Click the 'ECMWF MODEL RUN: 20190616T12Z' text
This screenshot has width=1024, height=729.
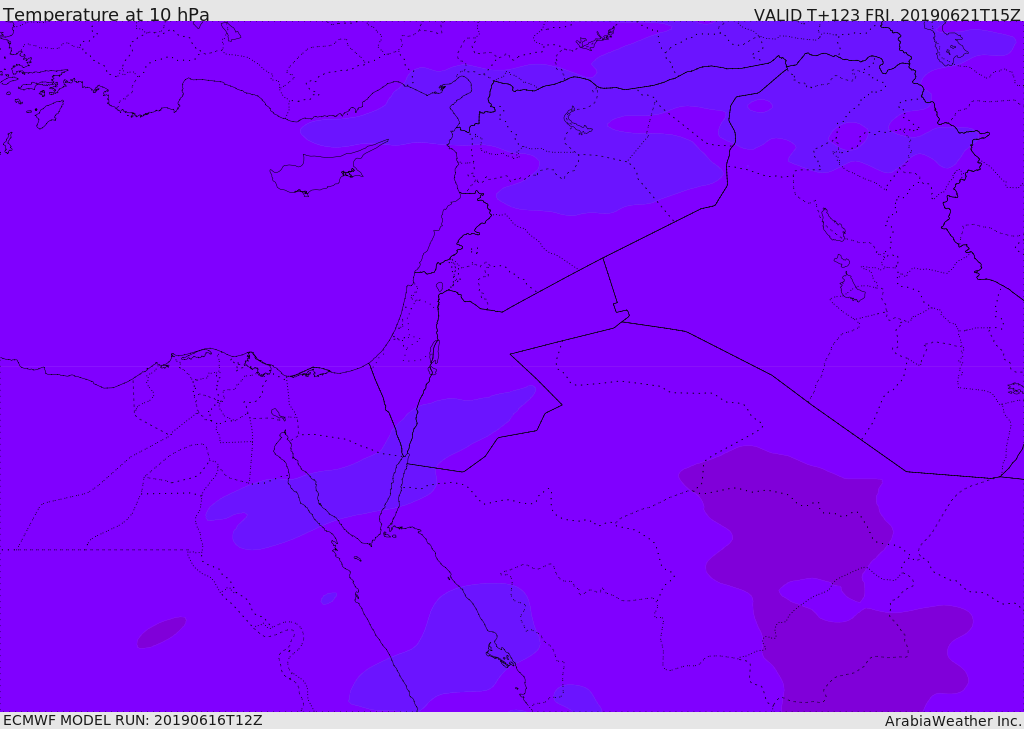pyautogui.click(x=133, y=720)
